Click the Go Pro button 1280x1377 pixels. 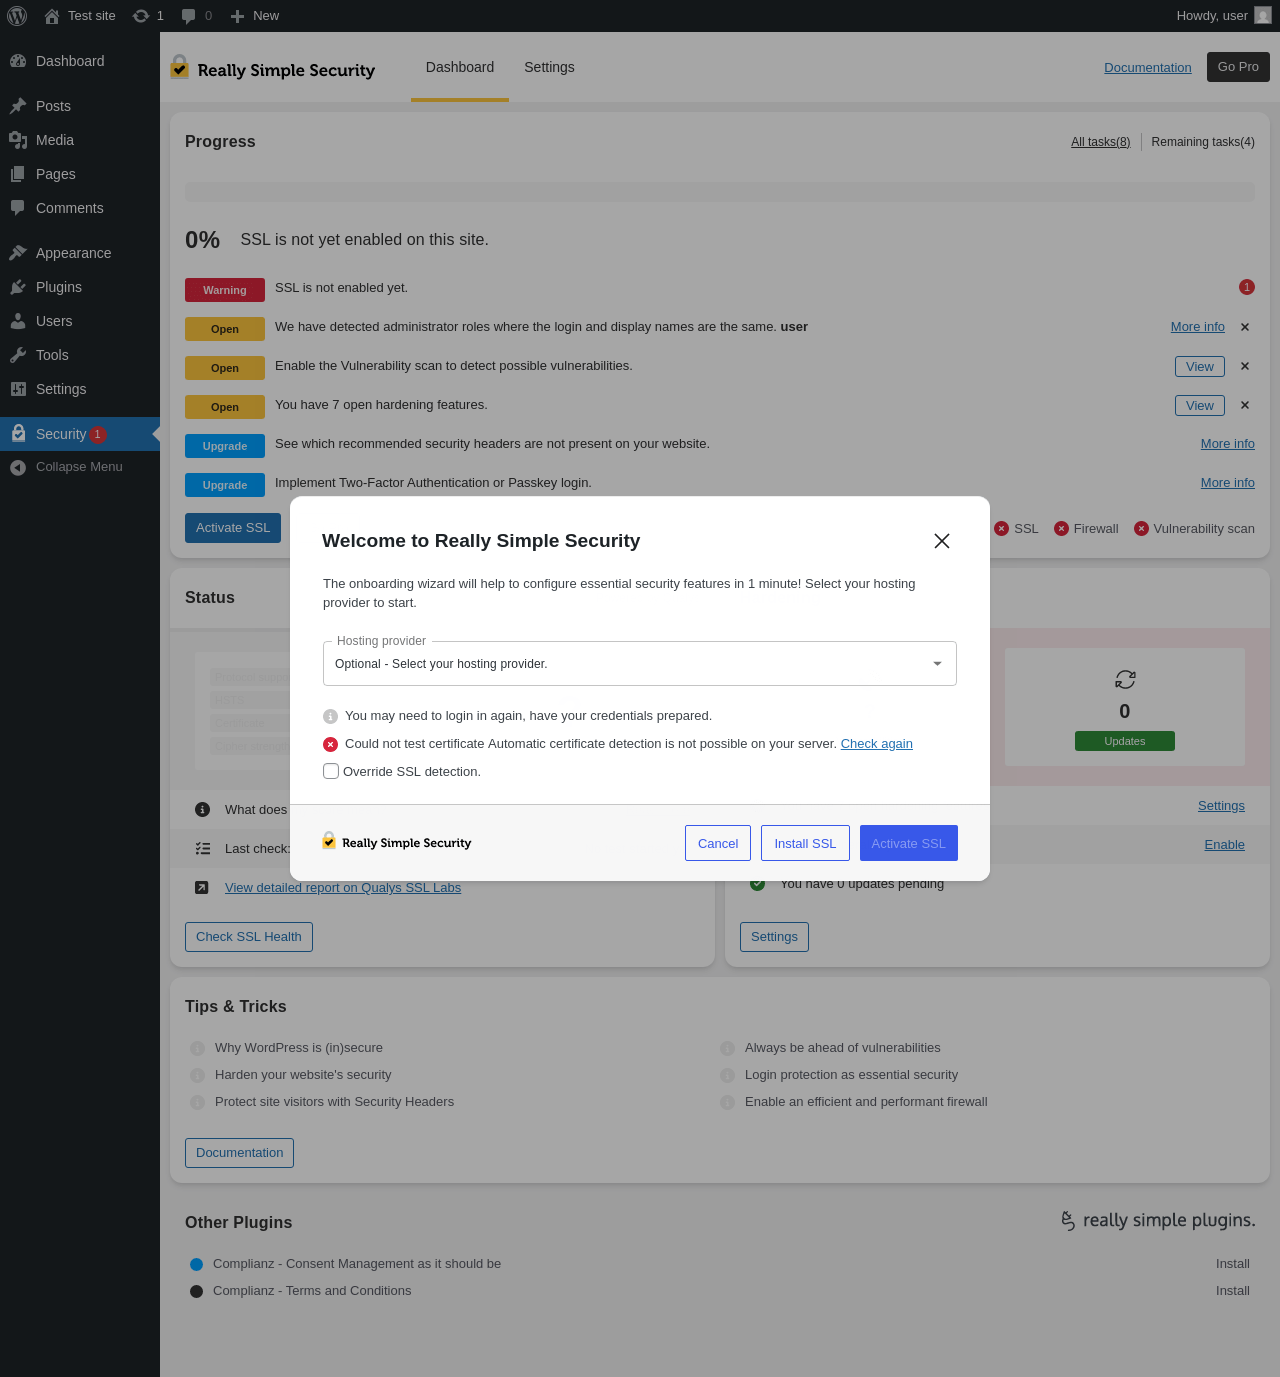click(1238, 67)
